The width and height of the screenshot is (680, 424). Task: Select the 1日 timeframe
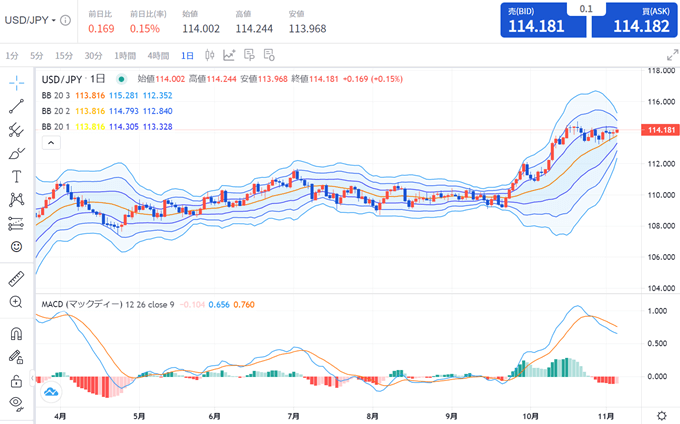(187, 55)
